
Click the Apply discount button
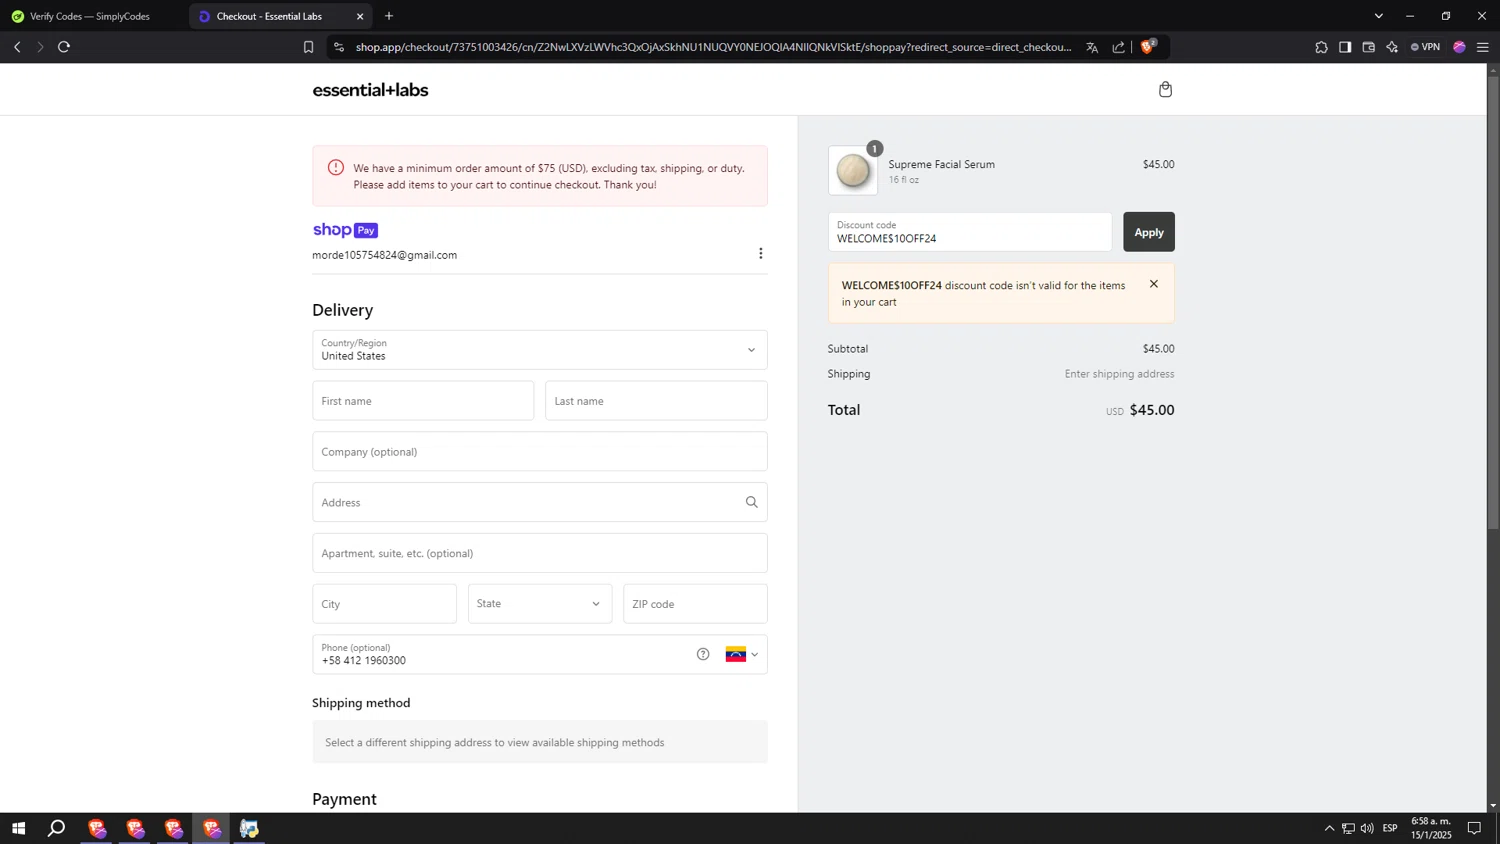[1148, 232]
